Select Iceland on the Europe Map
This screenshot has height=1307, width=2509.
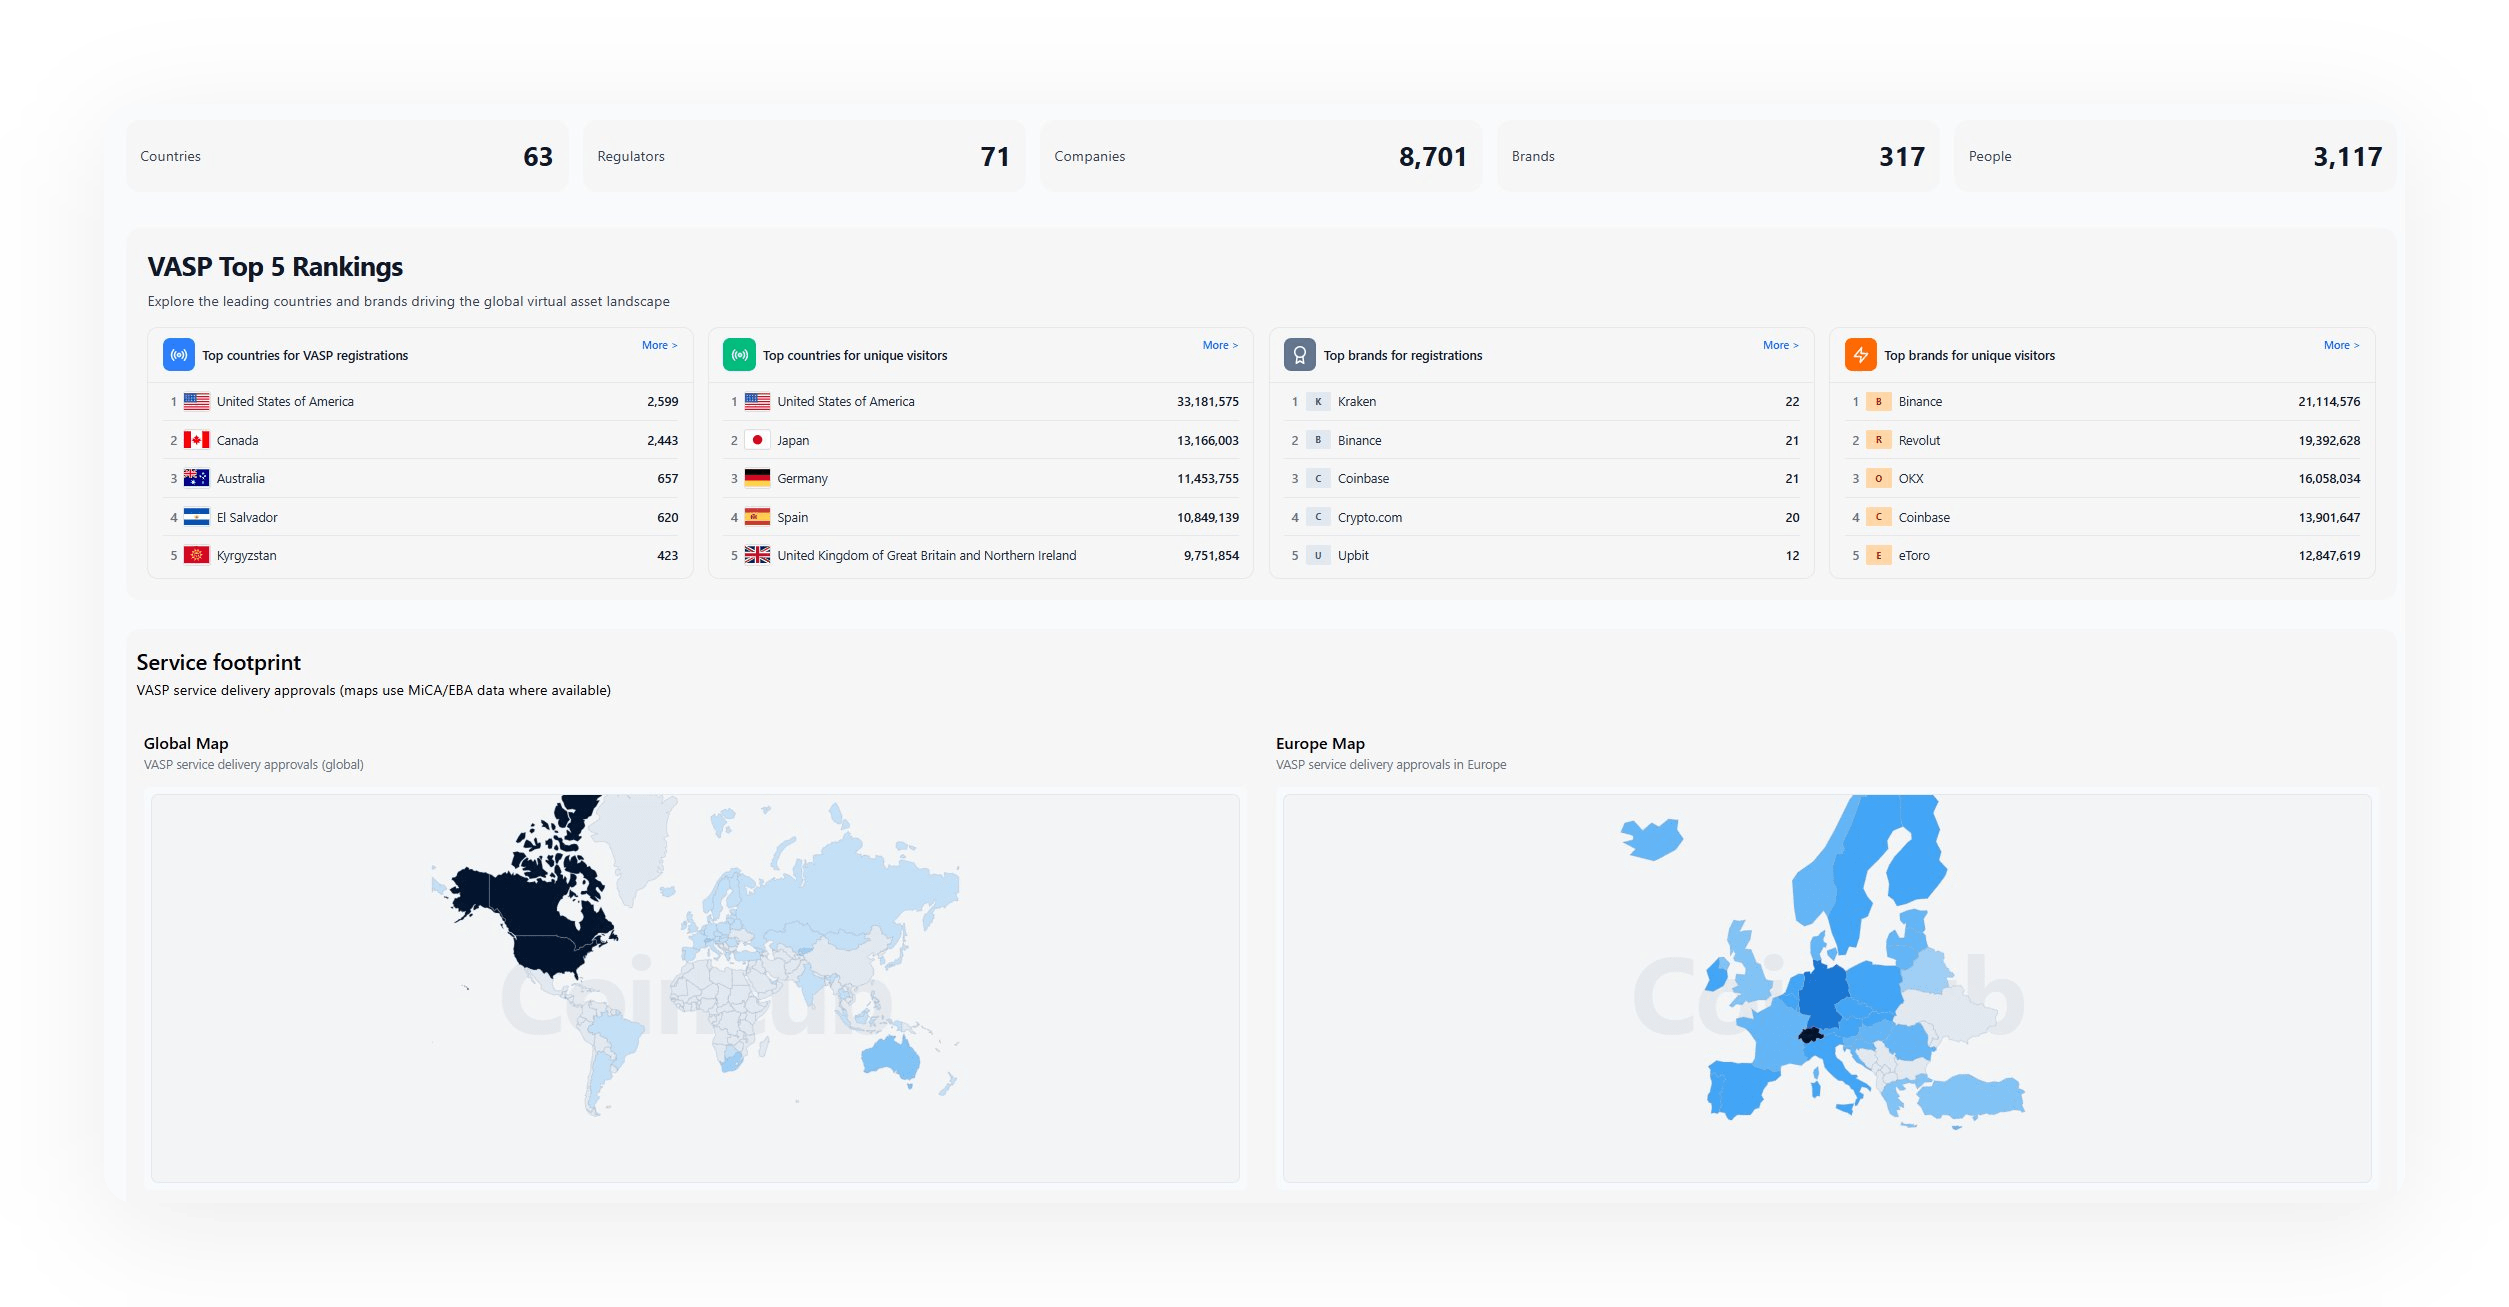(1652, 838)
